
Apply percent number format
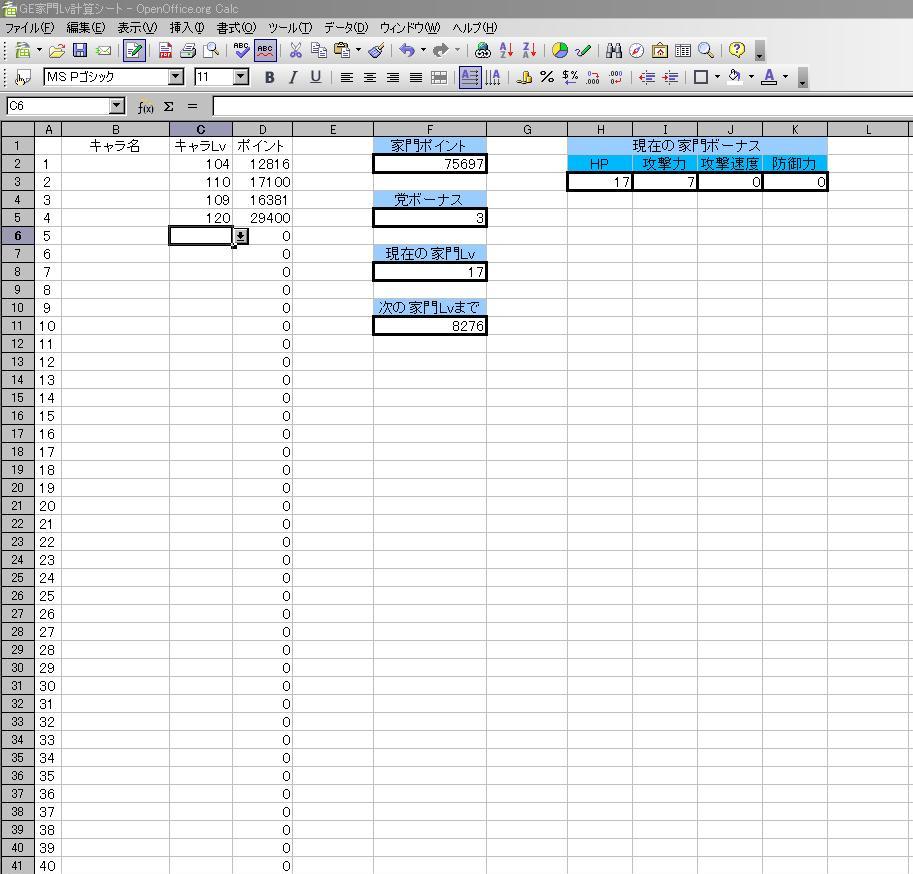(547, 77)
